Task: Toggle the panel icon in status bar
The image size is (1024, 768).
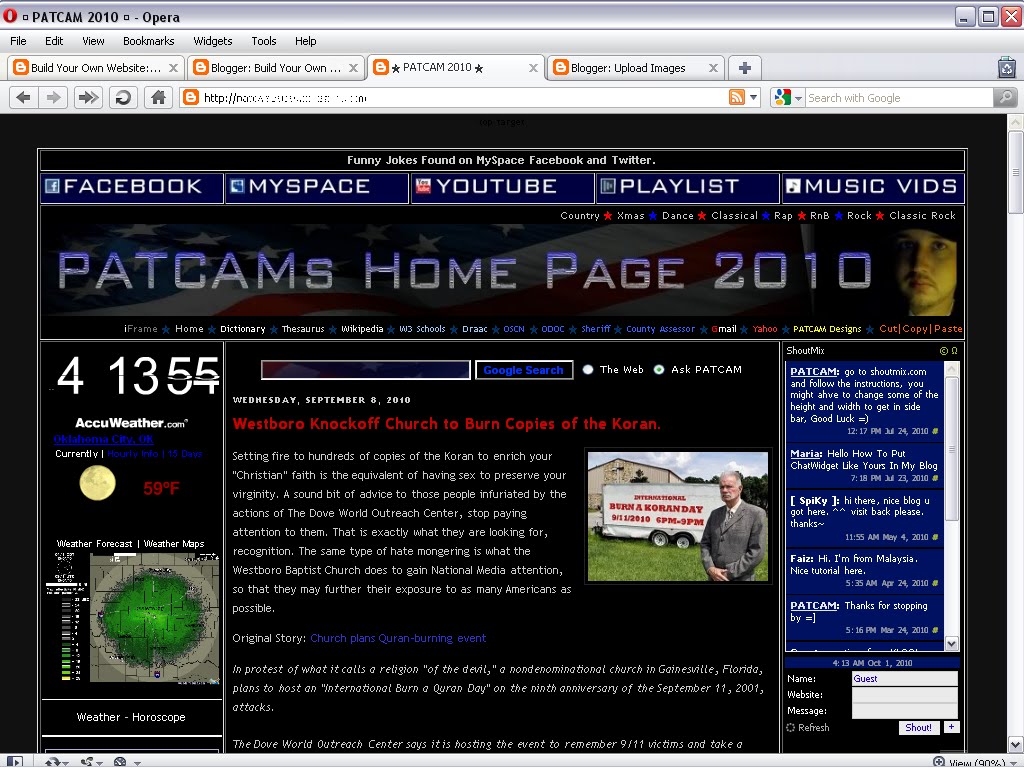Action: click(x=14, y=761)
